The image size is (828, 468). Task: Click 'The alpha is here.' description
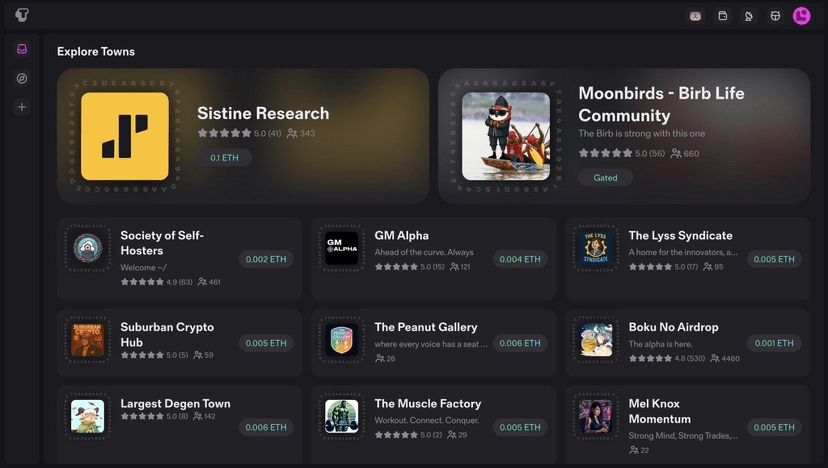click(x=660, y=344)
